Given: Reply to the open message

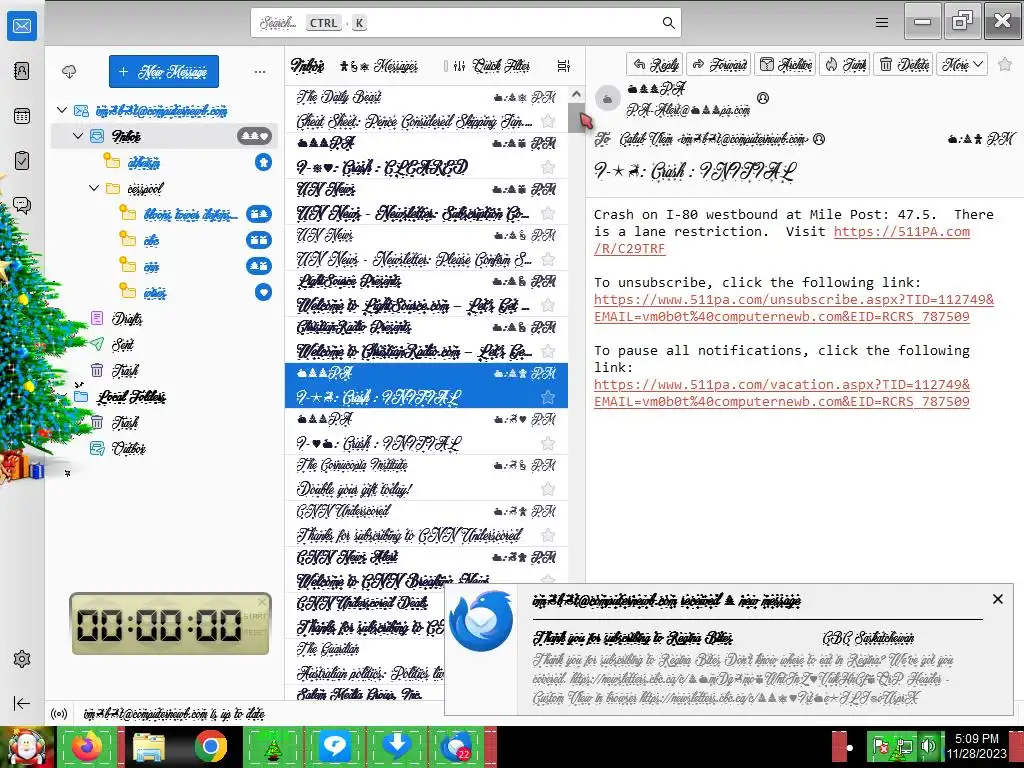Looking at the screenshot, I should pos(655,64).
